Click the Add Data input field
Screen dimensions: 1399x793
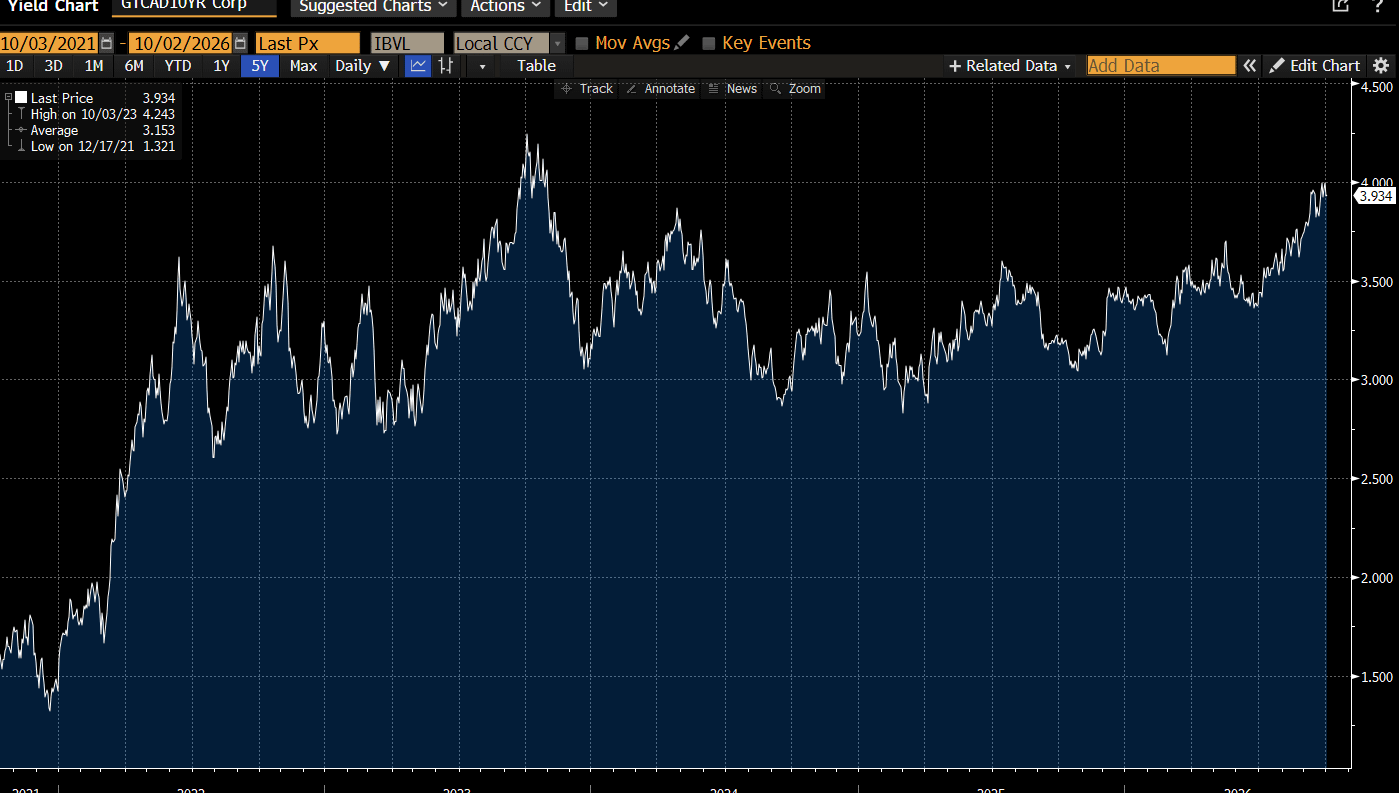pyautogui.click(x=1161, y=66)
